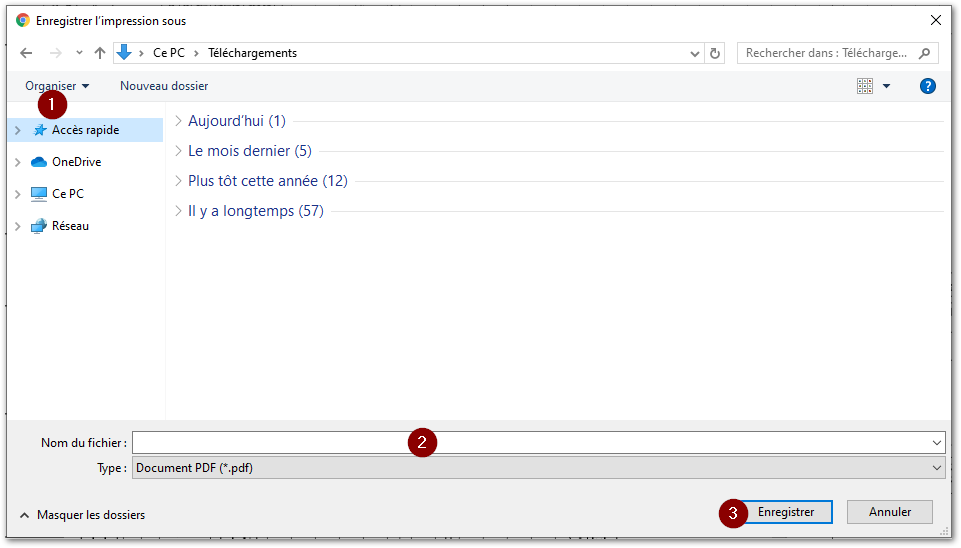Expand the Ce PC tree node
This screenshot has width=961, height=548.
point(18,194)
